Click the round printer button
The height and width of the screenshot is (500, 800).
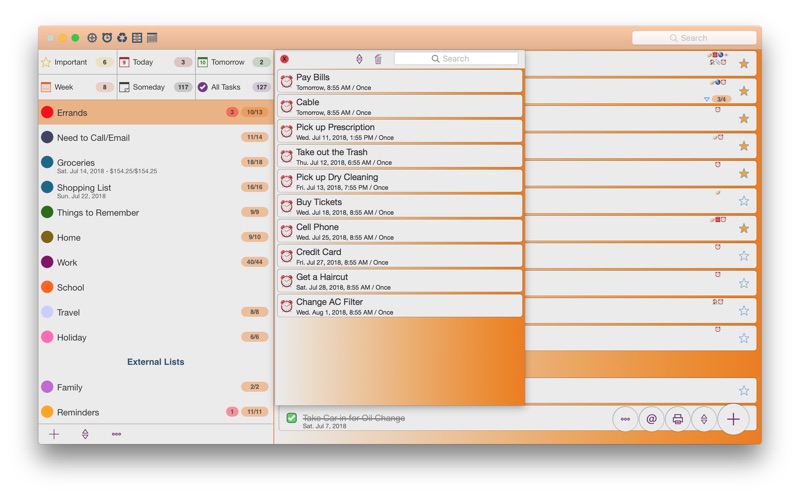[678, 419]
